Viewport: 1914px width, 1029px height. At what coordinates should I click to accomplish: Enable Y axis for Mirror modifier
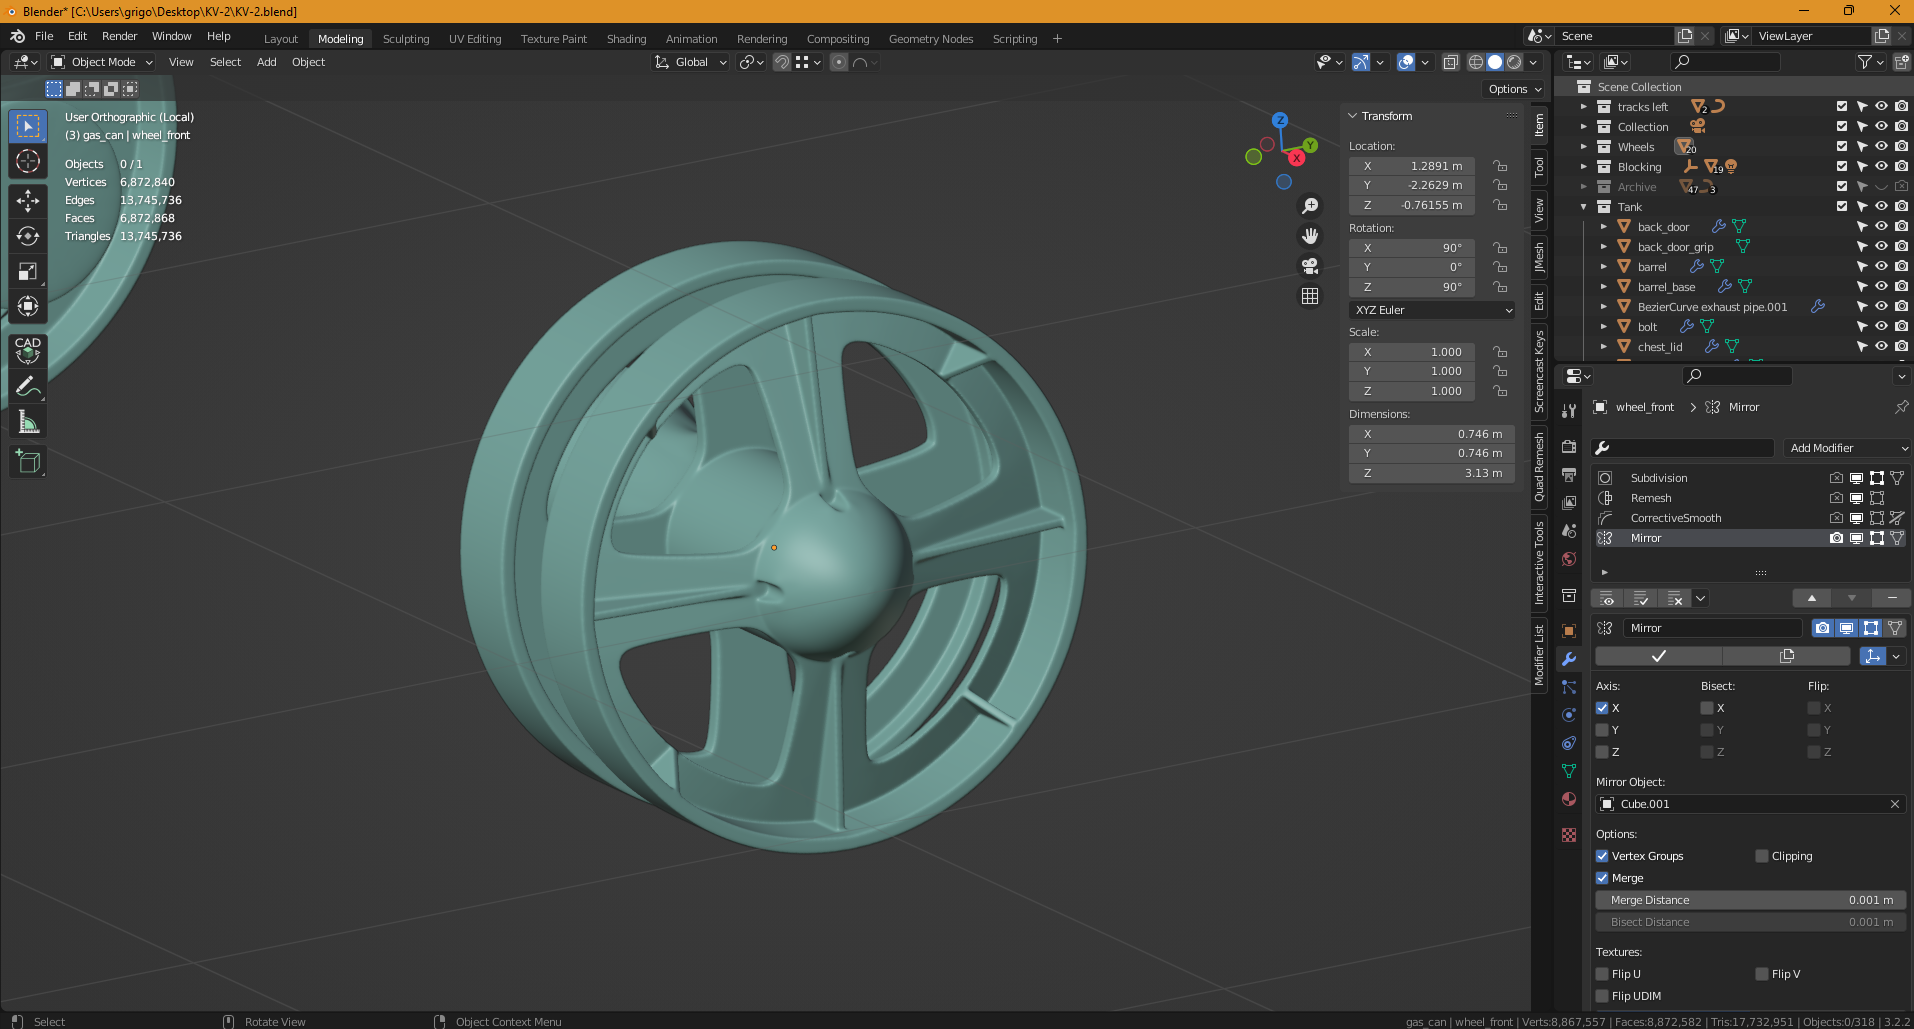[1602, 730]
